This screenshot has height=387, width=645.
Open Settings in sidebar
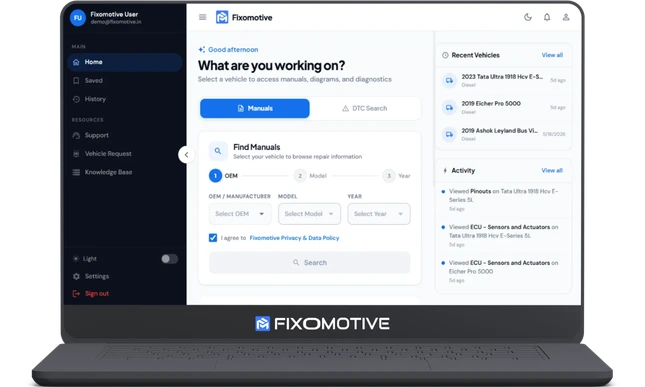tap(125, 276)
